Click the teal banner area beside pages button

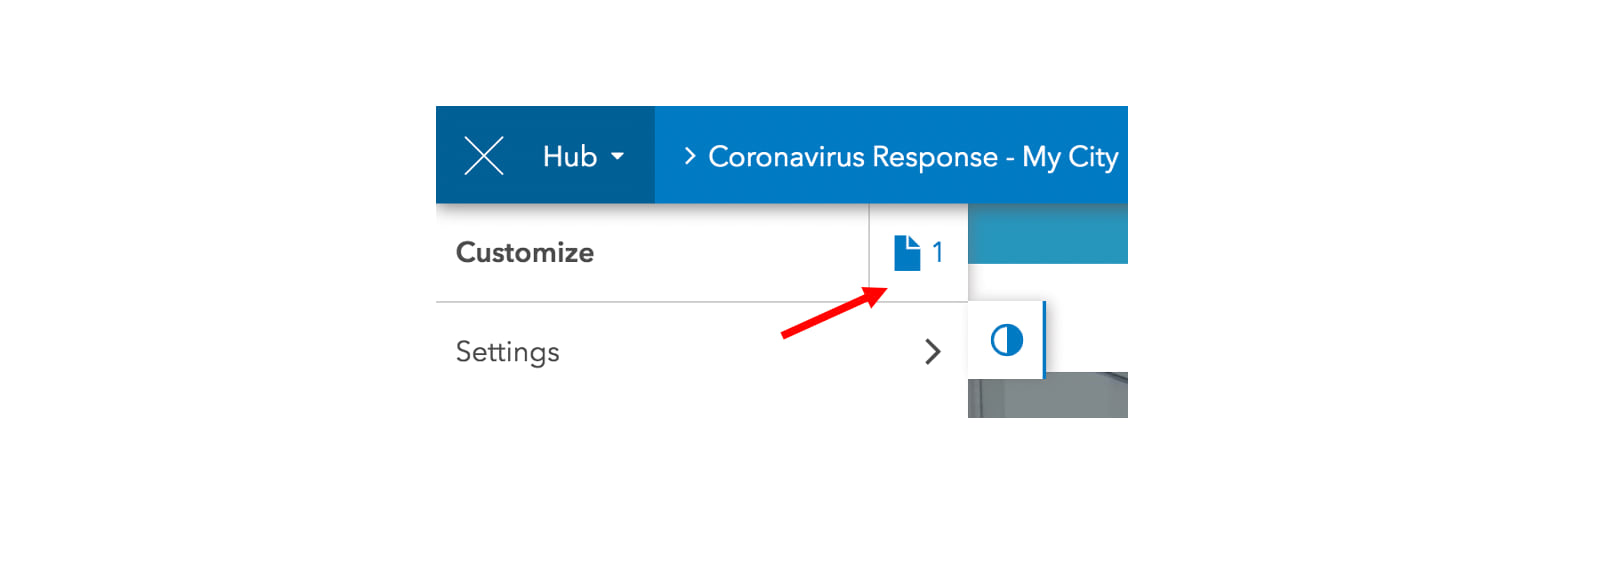[1048, 234]
